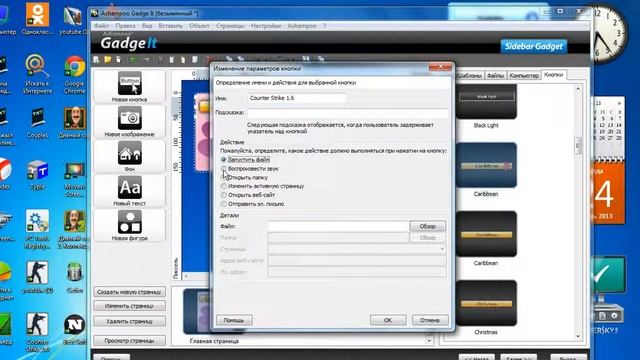The width and height of the screenshot is (640, 360).
Task: Click the orange calendar date gadget
Action: click(609, 193)
